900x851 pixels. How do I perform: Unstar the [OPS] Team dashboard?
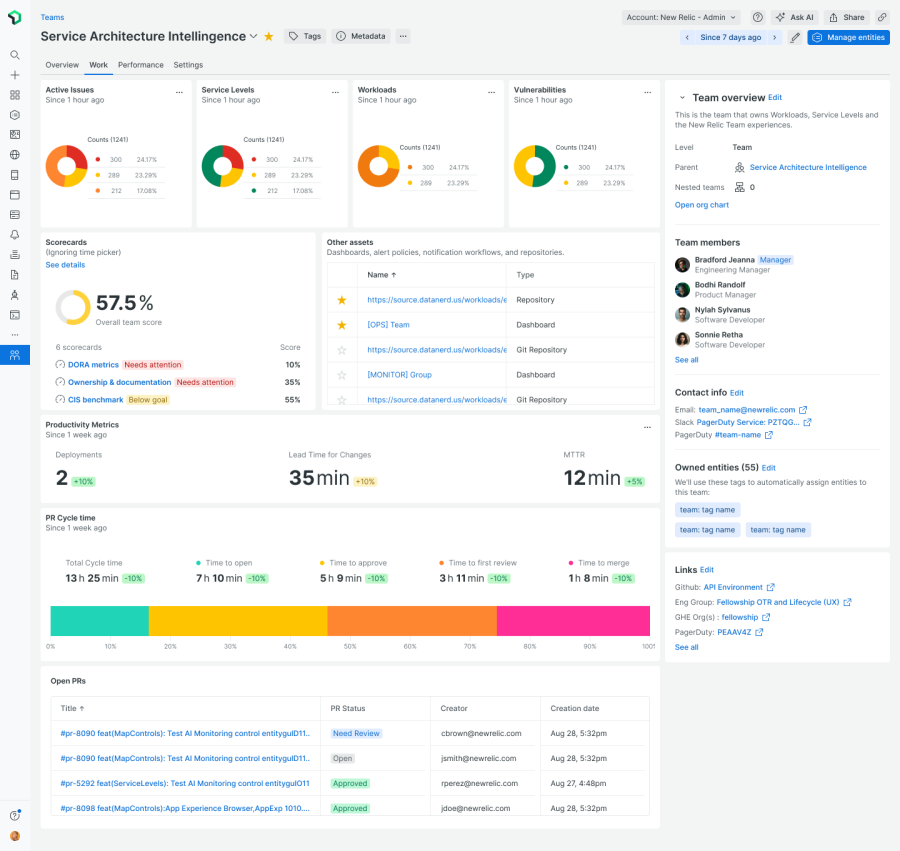click(342, 325)
